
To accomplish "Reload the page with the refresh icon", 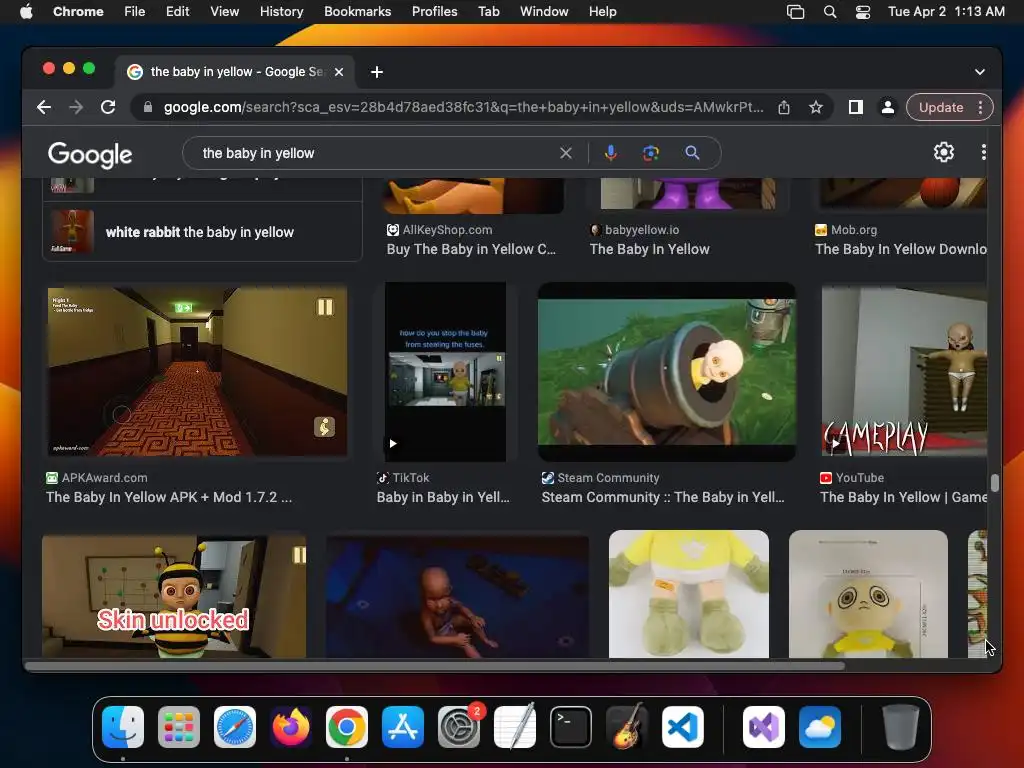I will 108,107.
